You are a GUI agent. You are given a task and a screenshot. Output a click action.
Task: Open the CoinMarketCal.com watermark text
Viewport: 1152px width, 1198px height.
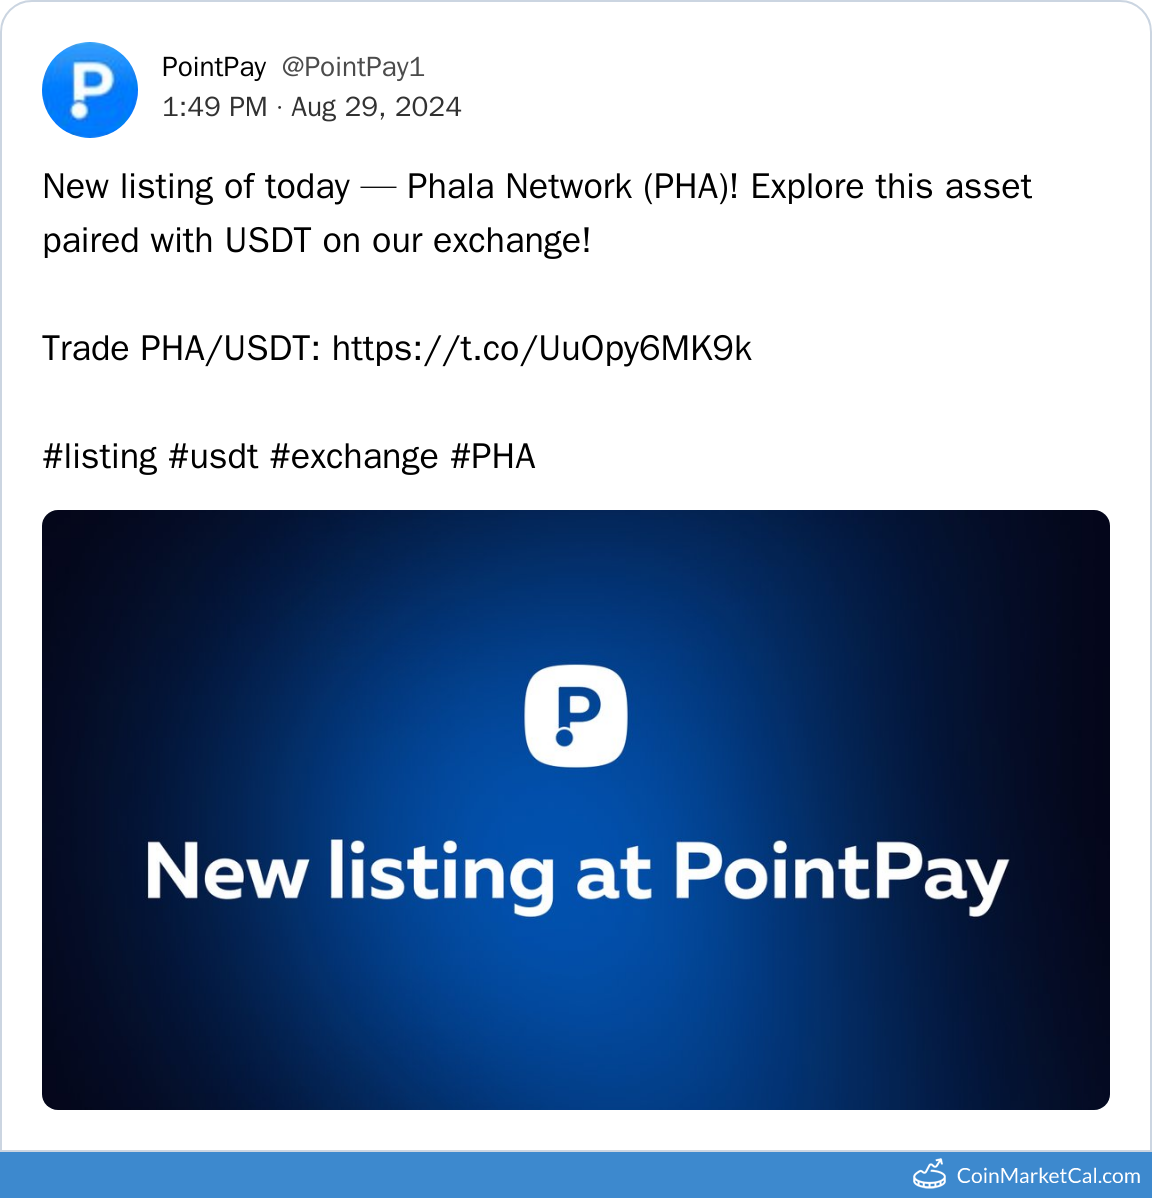1048,1176
